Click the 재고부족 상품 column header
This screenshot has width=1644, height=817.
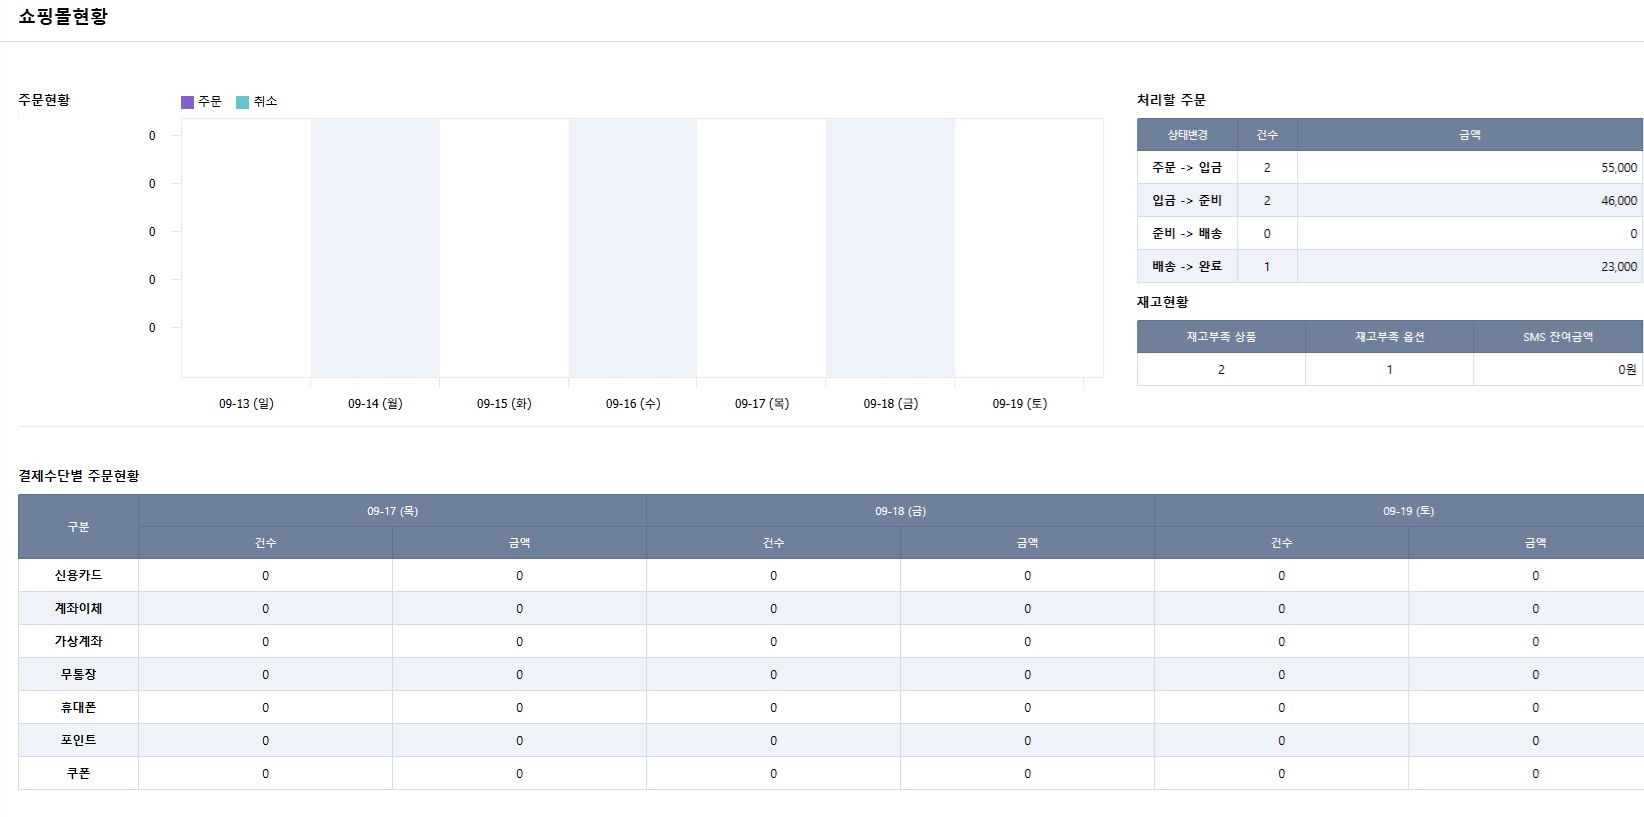click(1221, 337)
